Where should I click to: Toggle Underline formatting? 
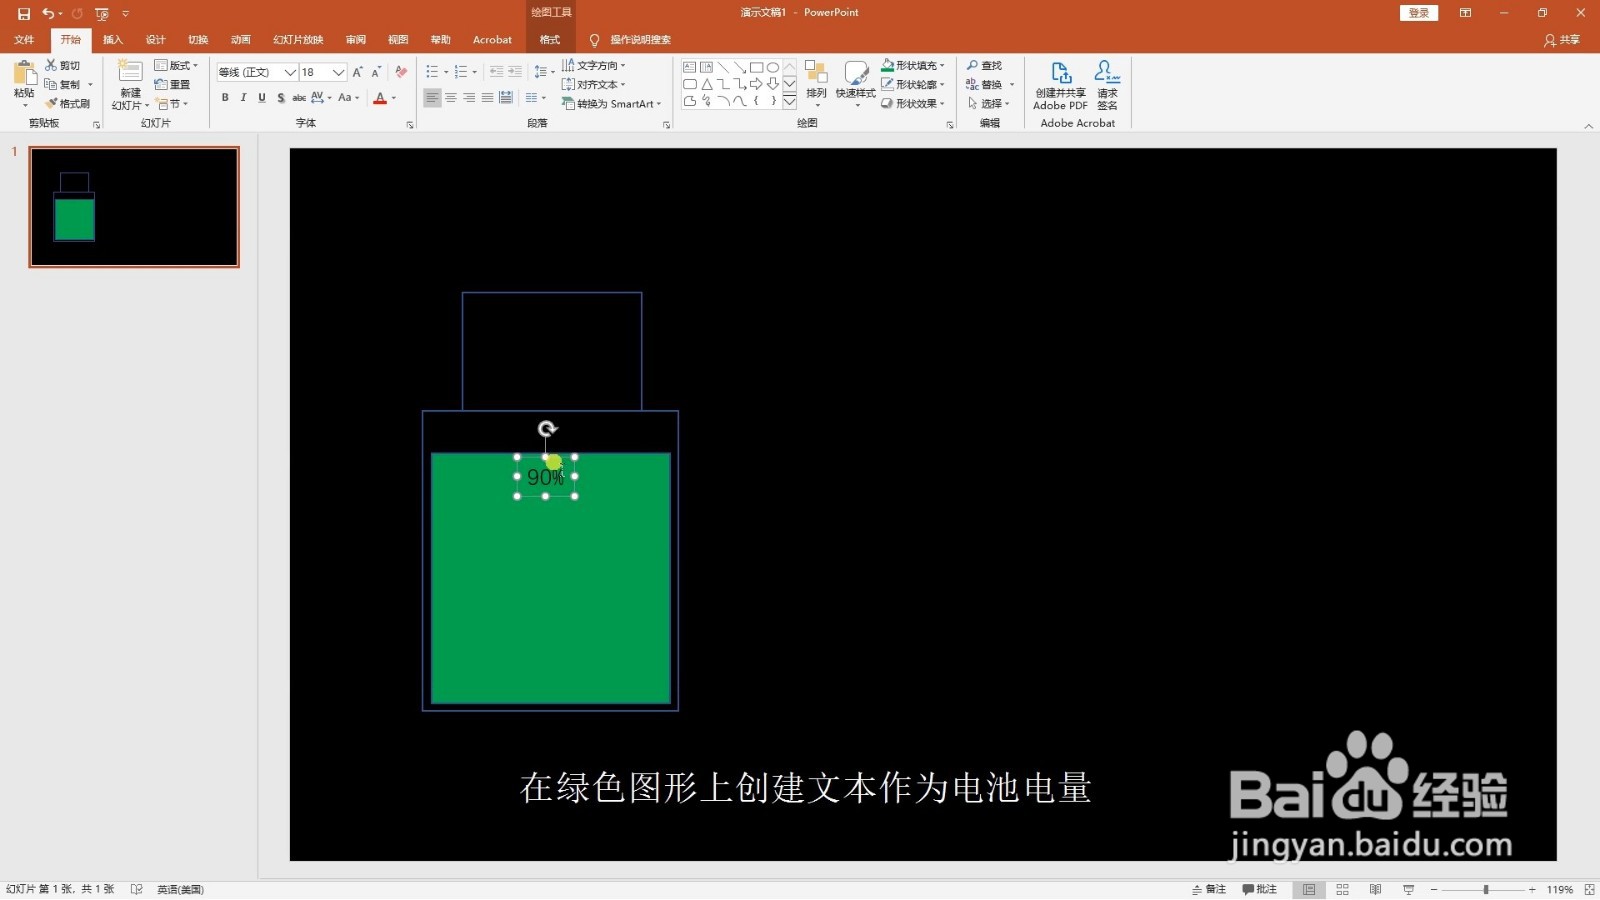tap(262, 97)
